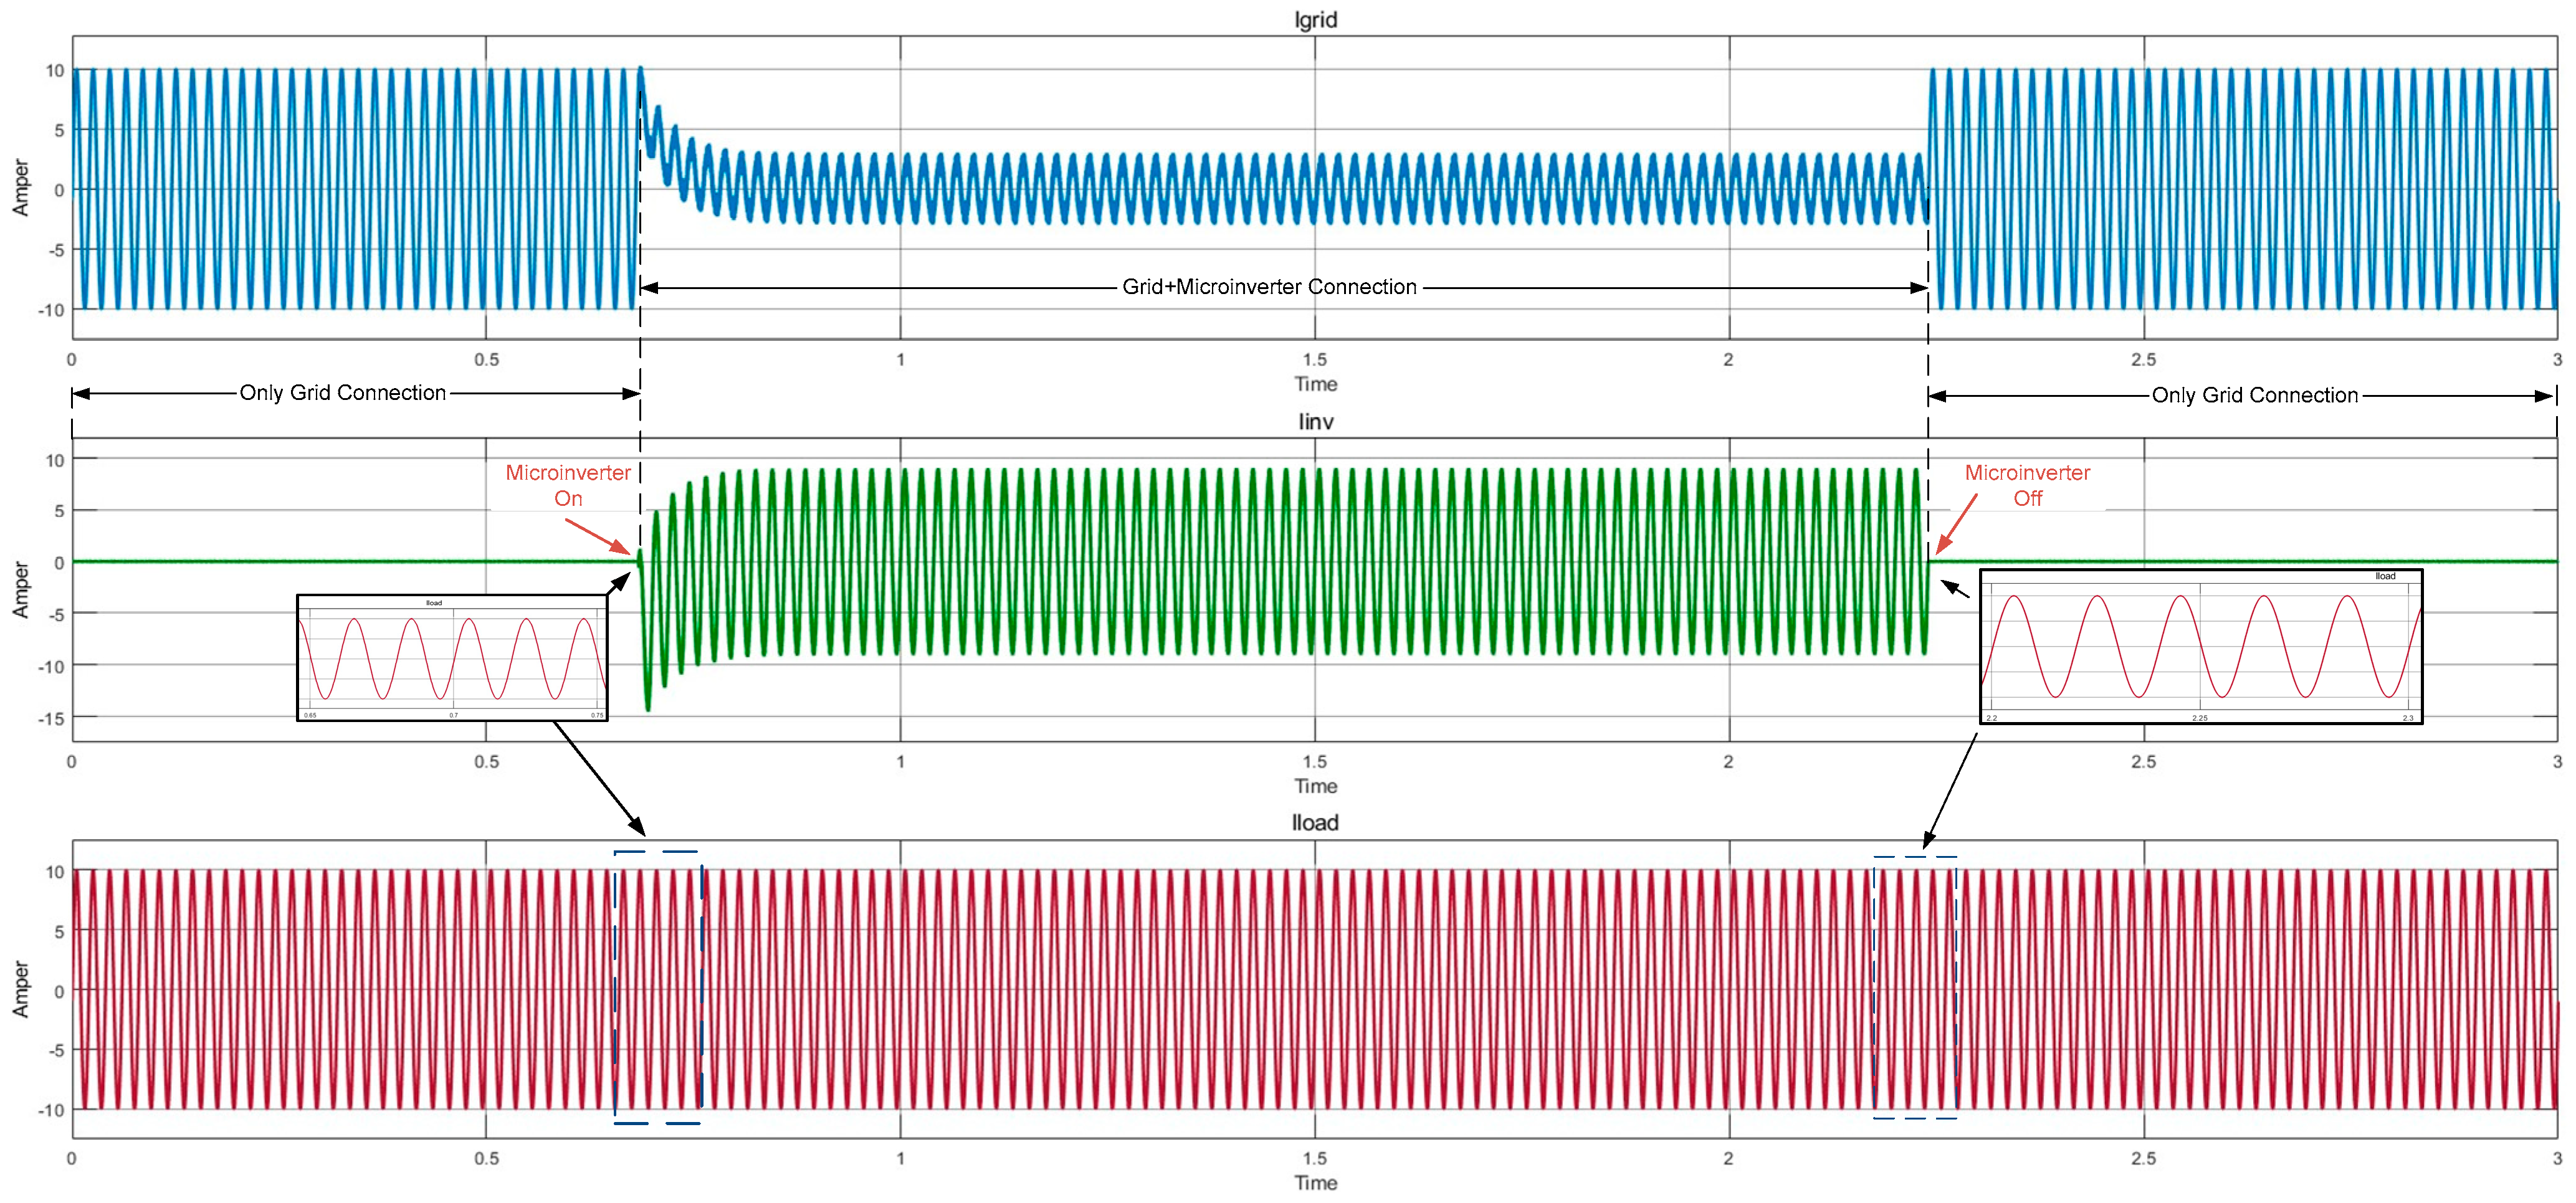Click the Iinv plot title
The height and width of the screenshot is (1203, 2576).
[1315, 422]
